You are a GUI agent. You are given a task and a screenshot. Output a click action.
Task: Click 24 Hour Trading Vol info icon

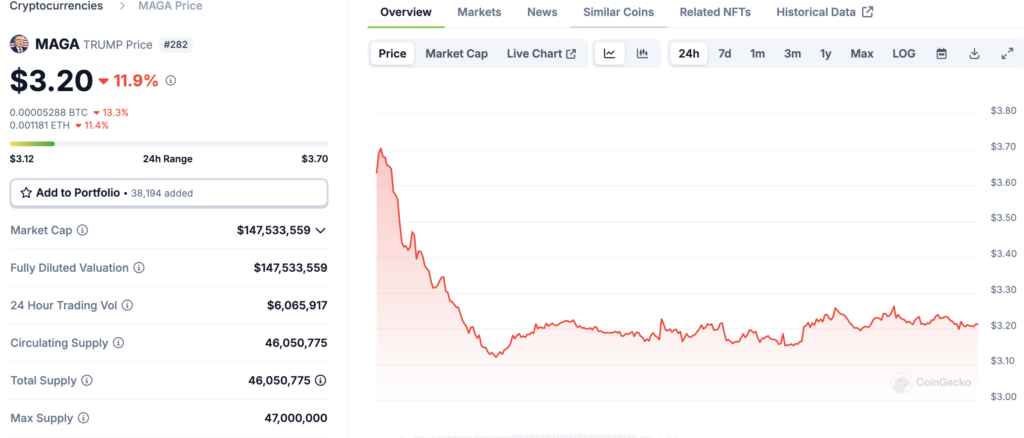[x=127, y=305]
